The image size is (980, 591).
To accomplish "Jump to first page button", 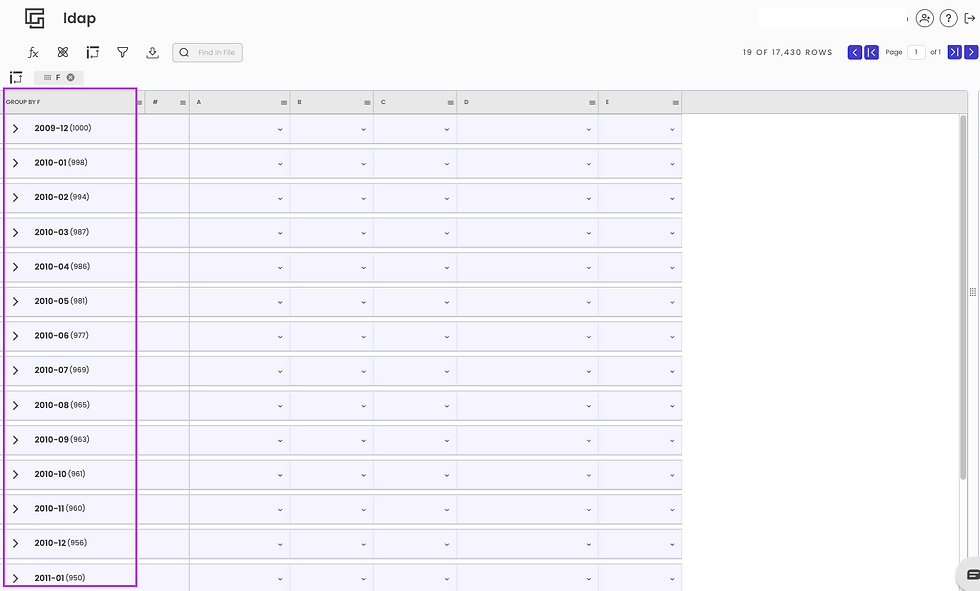I will pyautogui.click(x=871, y=52).
